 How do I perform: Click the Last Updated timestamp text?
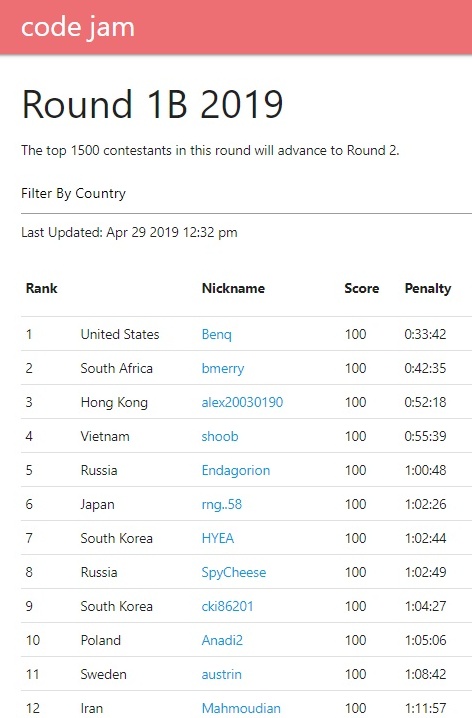click(129, 233)
